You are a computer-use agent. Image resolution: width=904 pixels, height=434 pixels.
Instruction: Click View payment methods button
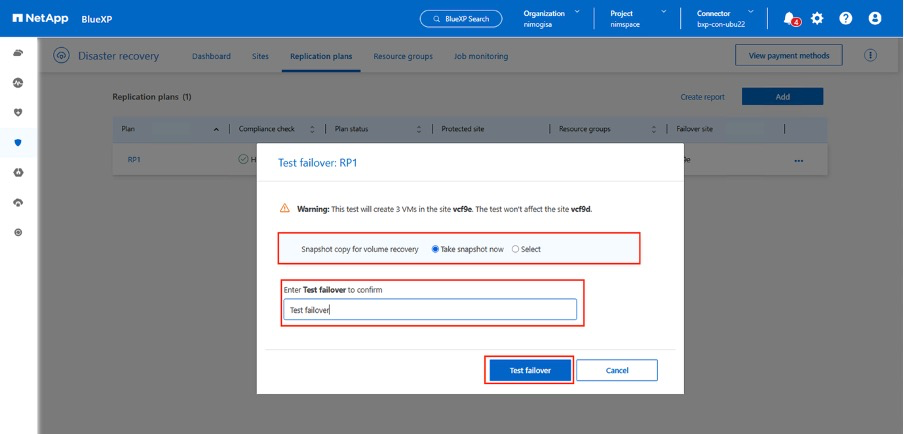click(x=789, y=55)
